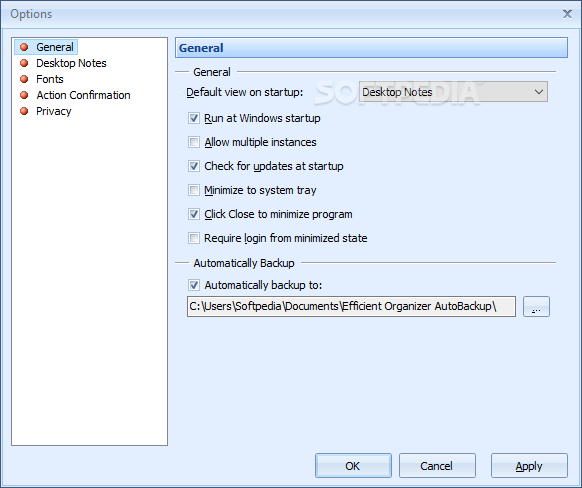Enable Minimize to system tray
This screenshot has width=582, height=488.
tap(194, 190)
